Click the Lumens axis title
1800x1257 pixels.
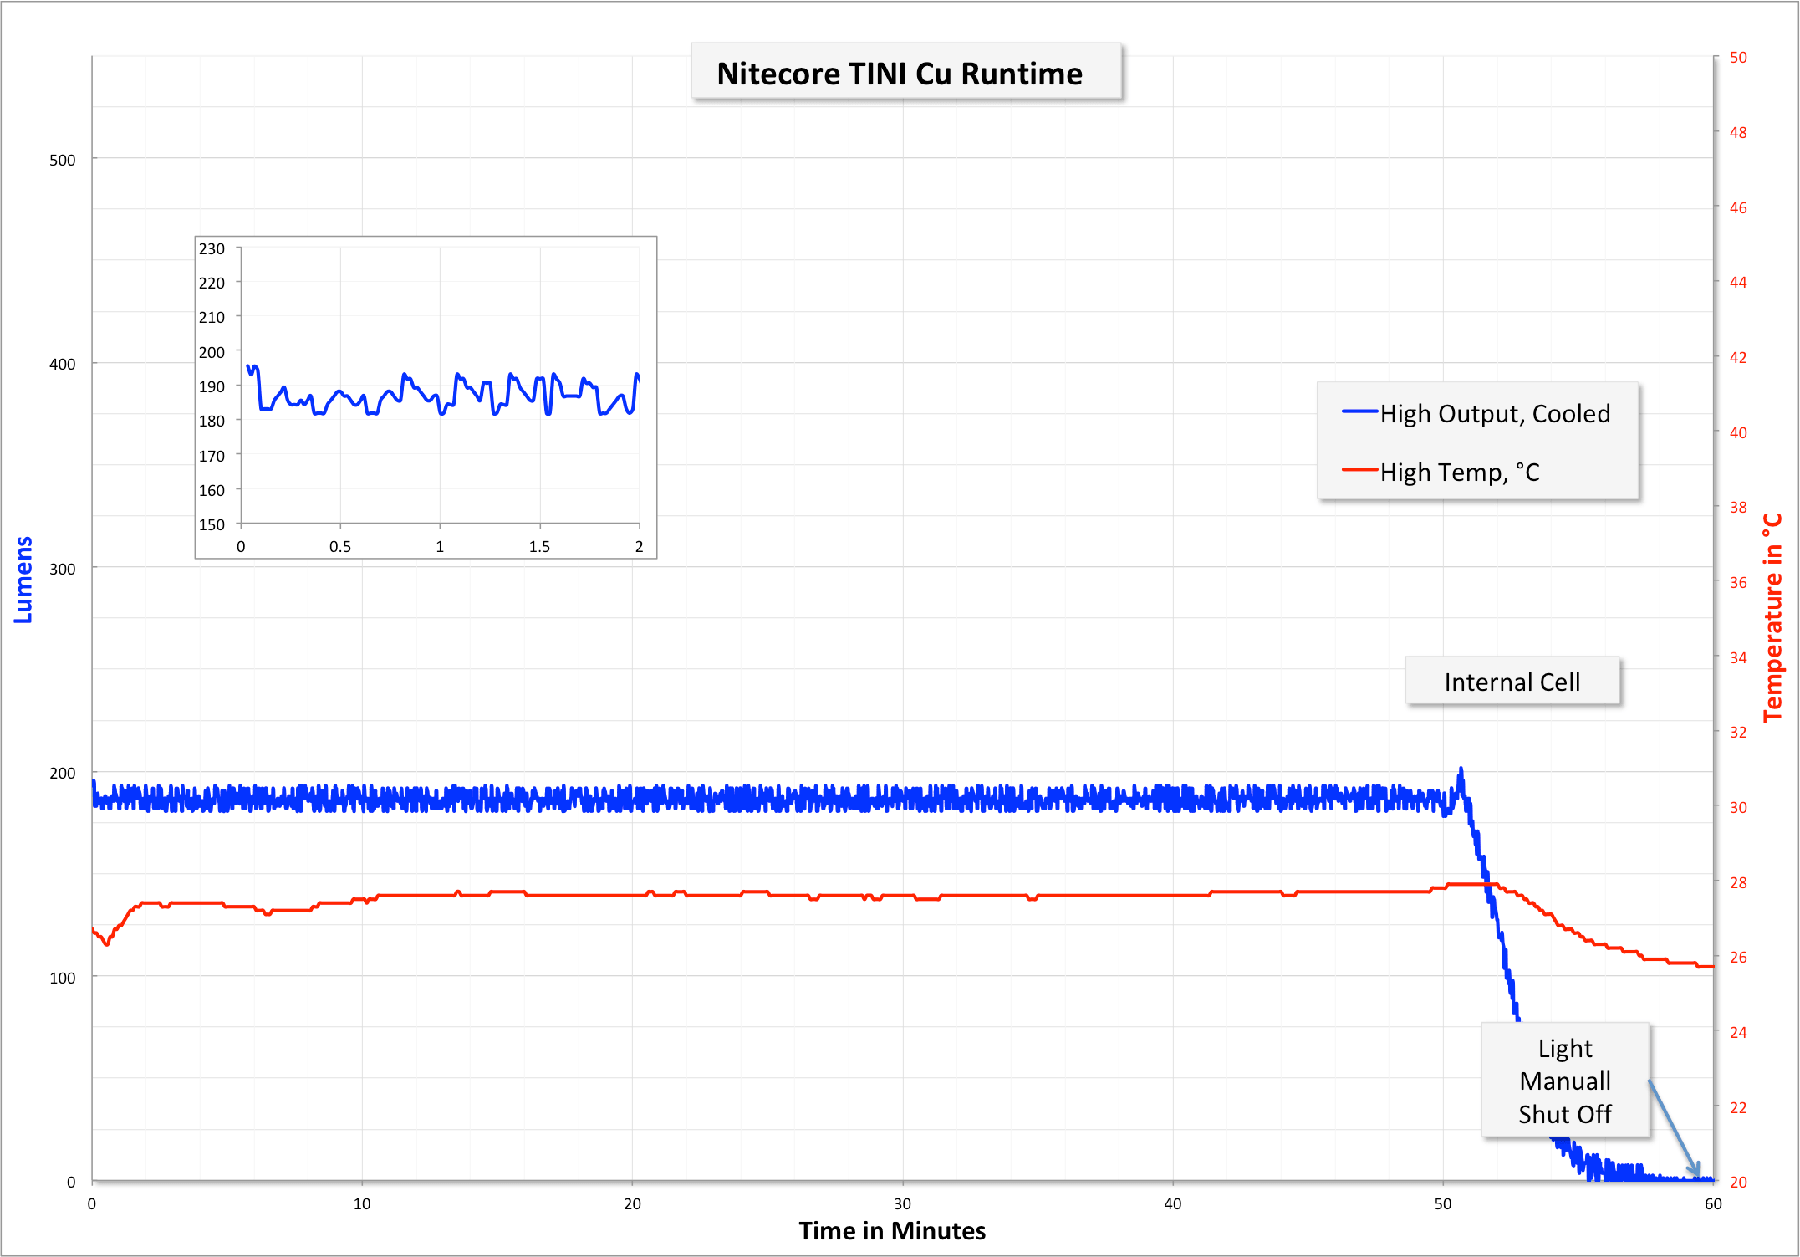pos(23,580)
